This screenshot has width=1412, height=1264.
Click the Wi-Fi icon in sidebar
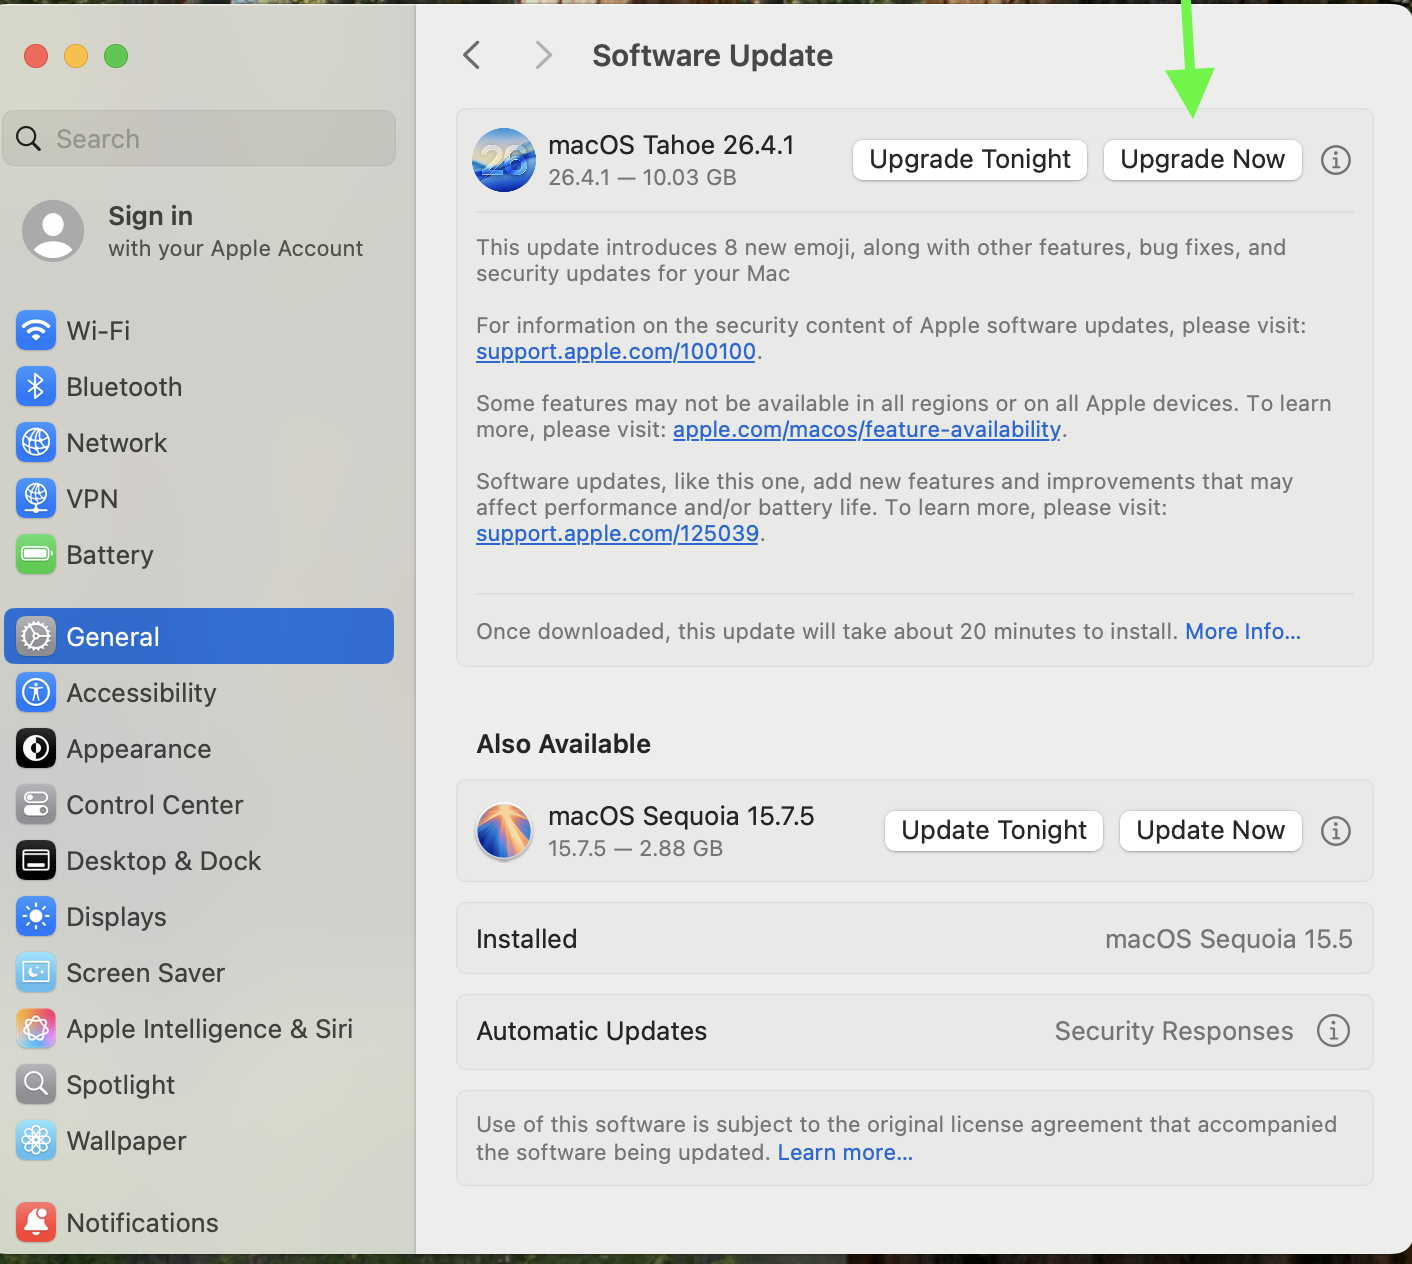(x=36, y=330)
